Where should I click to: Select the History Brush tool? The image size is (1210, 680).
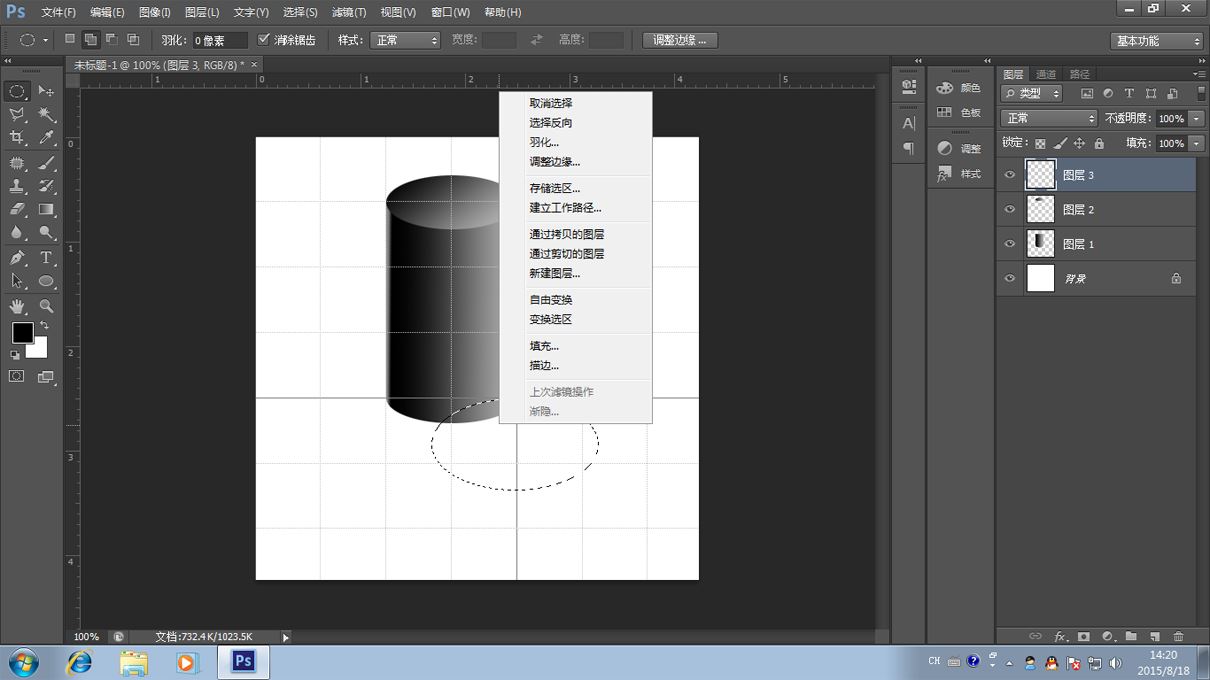click(46, 186)
